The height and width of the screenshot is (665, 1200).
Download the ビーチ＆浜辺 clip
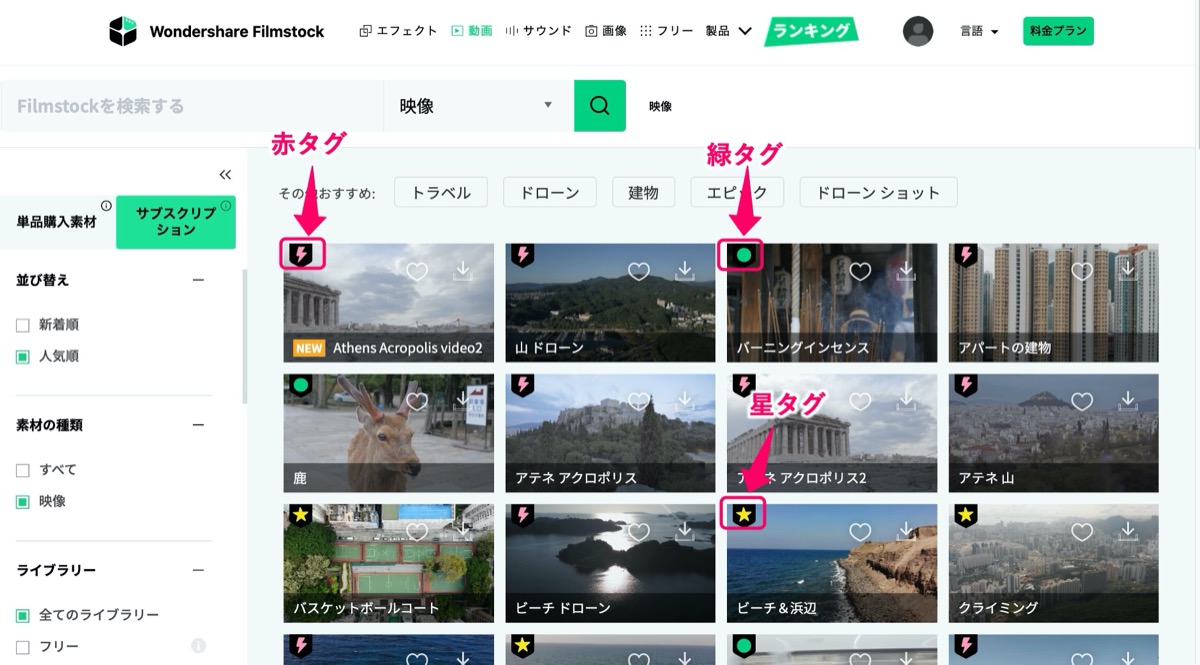(x=906, y=530)
